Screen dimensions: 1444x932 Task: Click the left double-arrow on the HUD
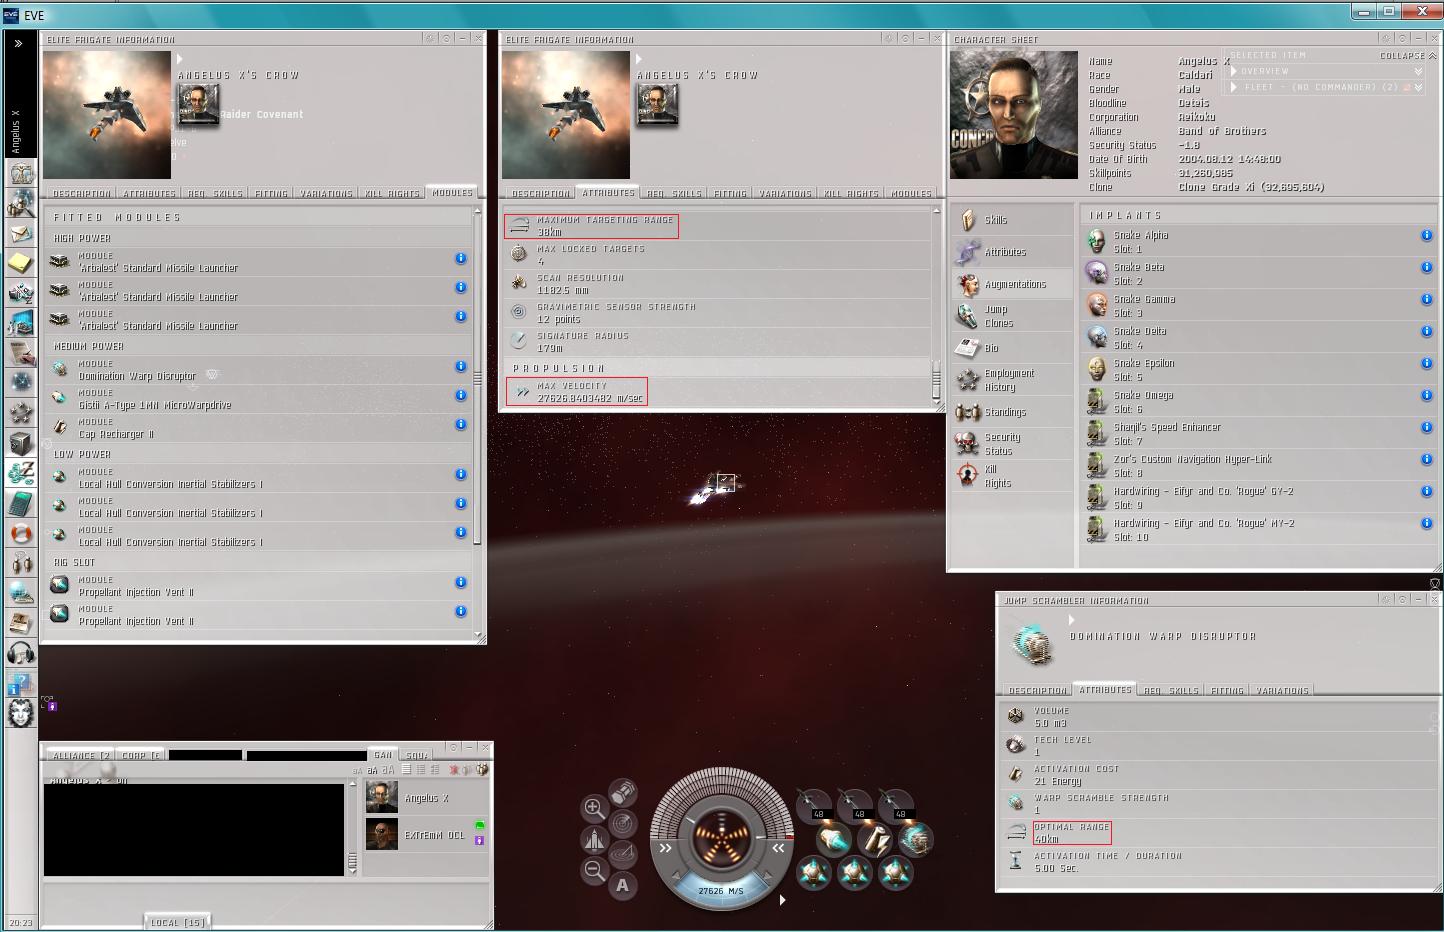665,848
